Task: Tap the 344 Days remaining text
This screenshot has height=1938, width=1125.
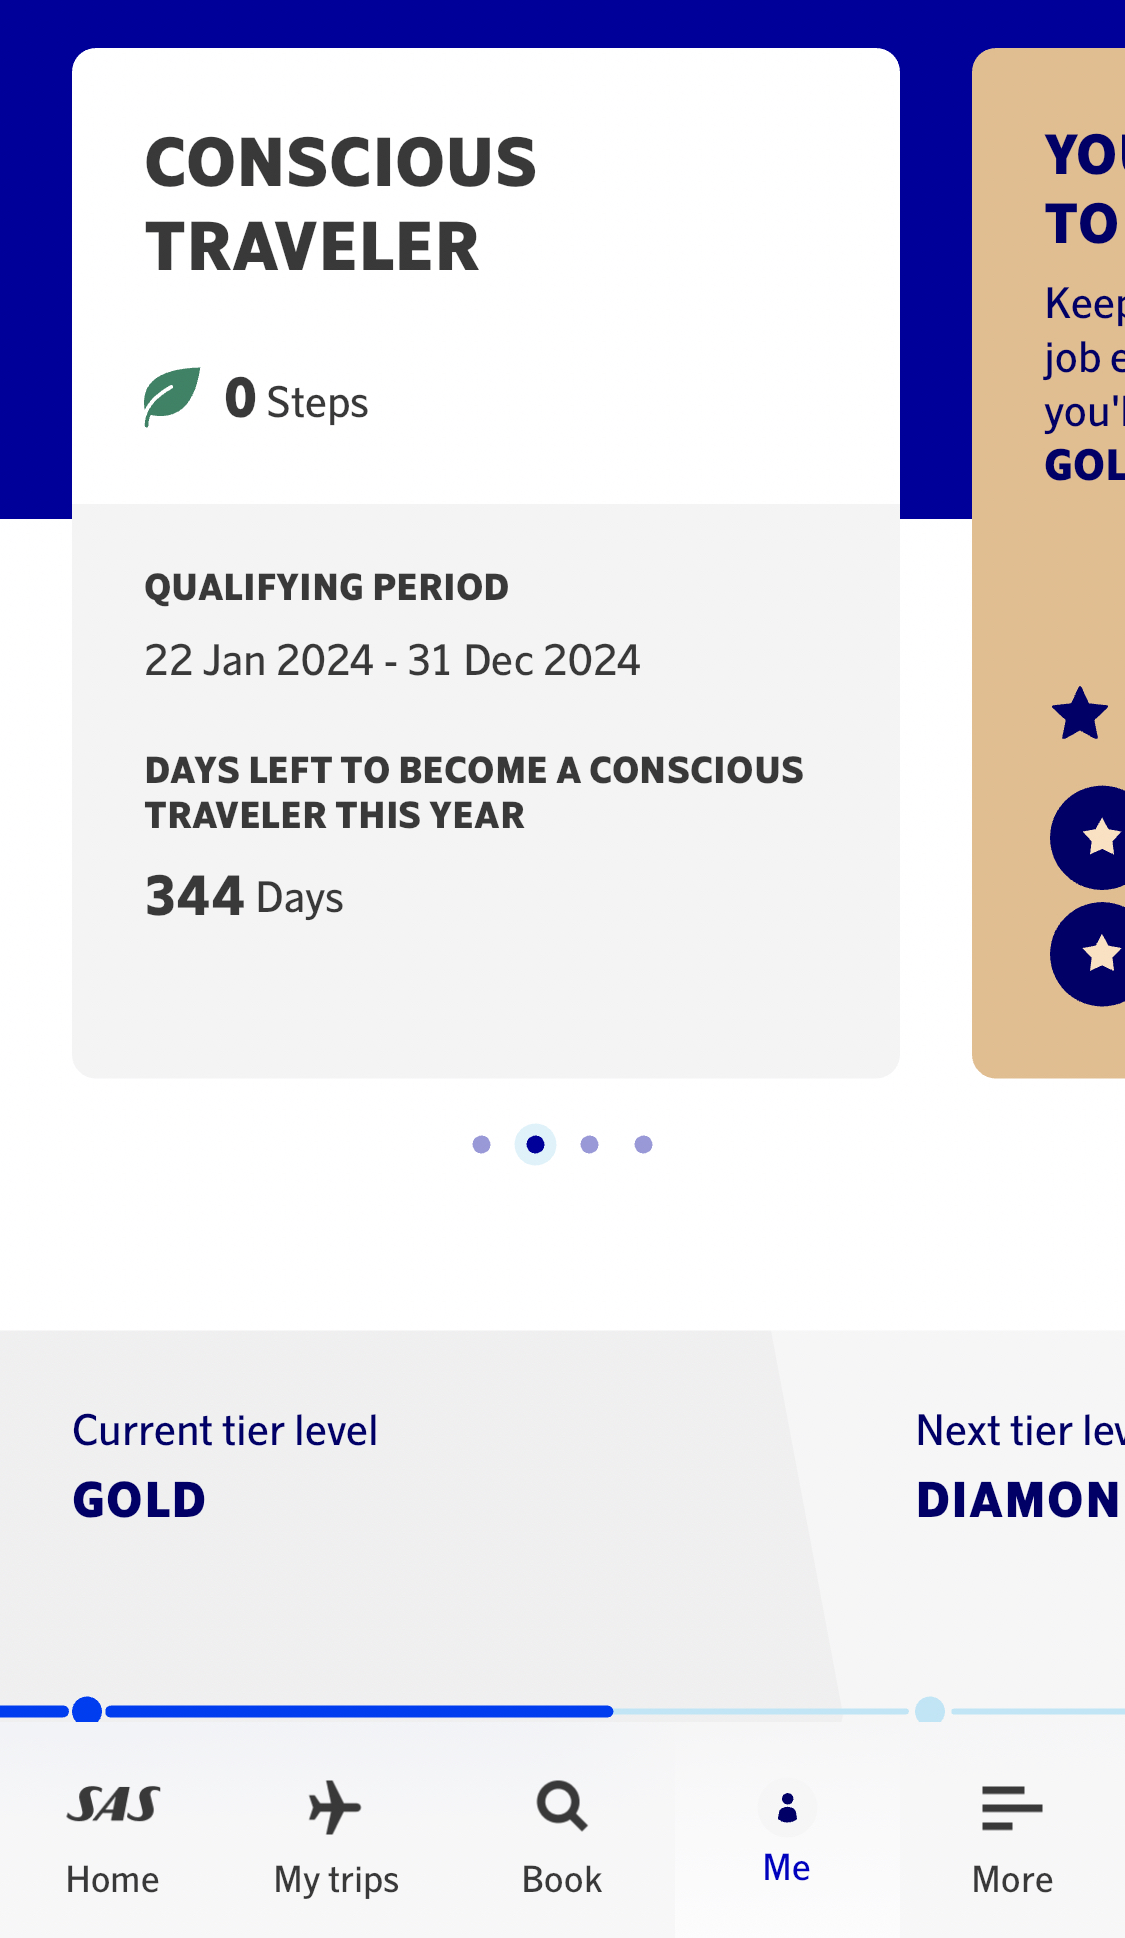Action: (244, 896)
